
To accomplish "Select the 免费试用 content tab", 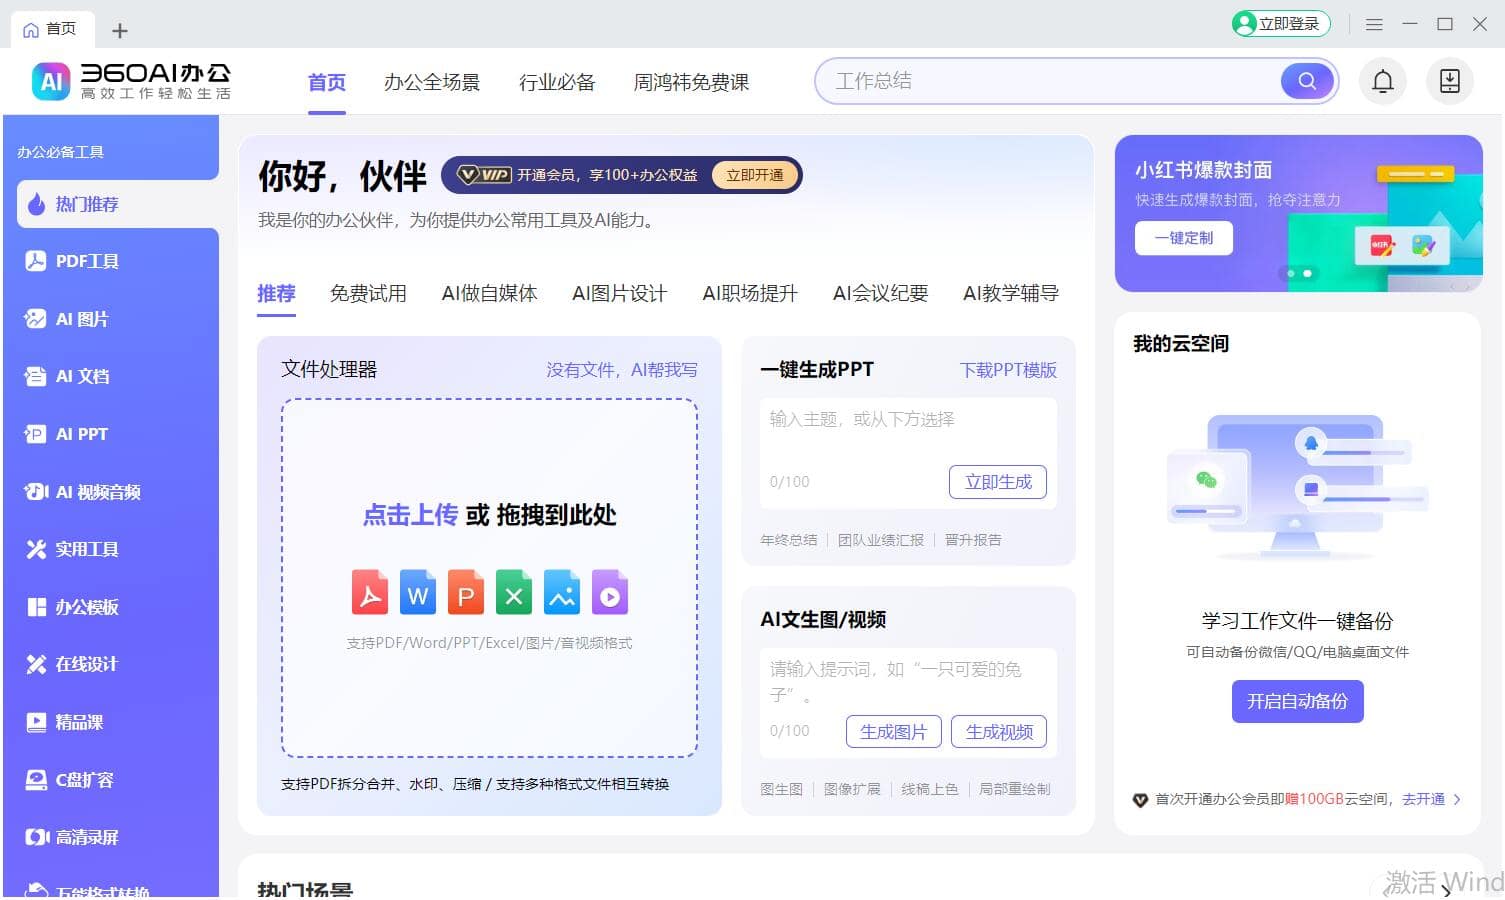I will click(368, 293).
